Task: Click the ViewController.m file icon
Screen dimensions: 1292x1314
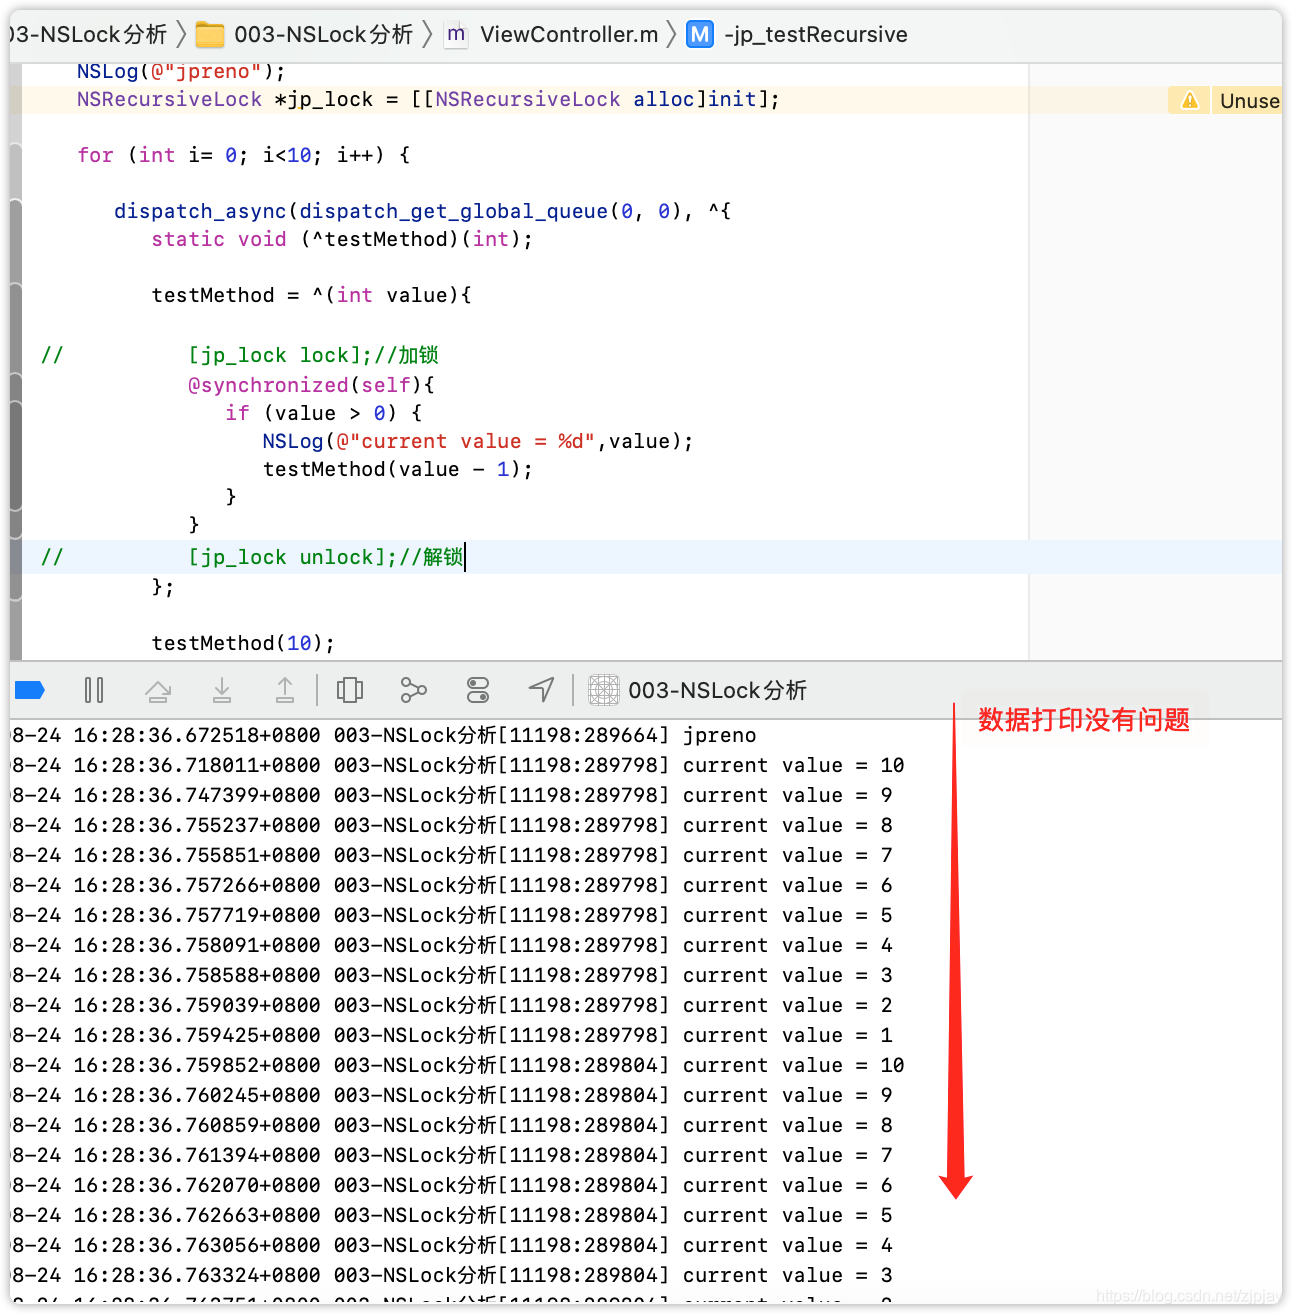Action: (x=456, y=35)
